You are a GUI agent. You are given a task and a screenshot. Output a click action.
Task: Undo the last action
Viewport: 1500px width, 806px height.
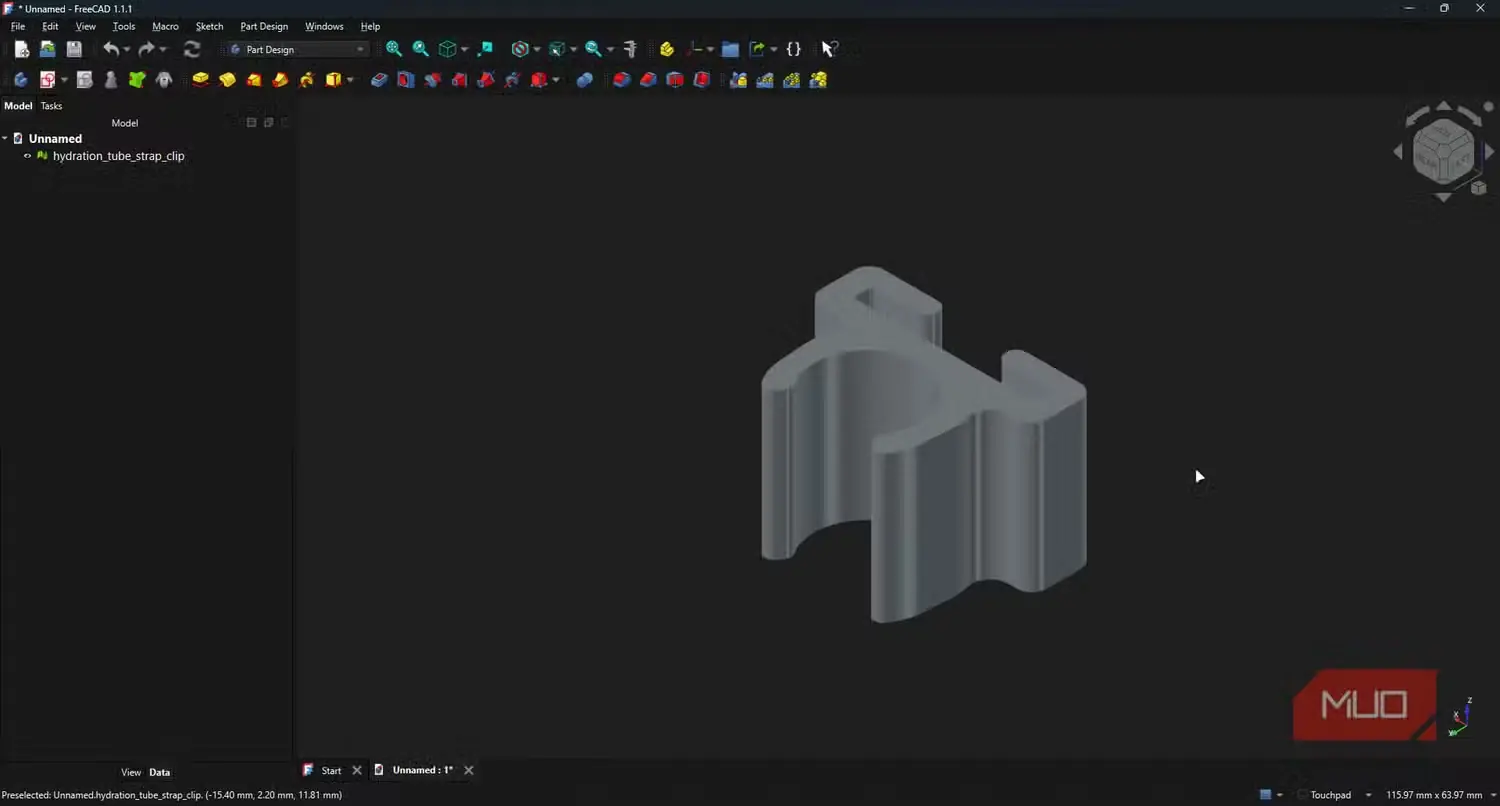tap(110, 49)
